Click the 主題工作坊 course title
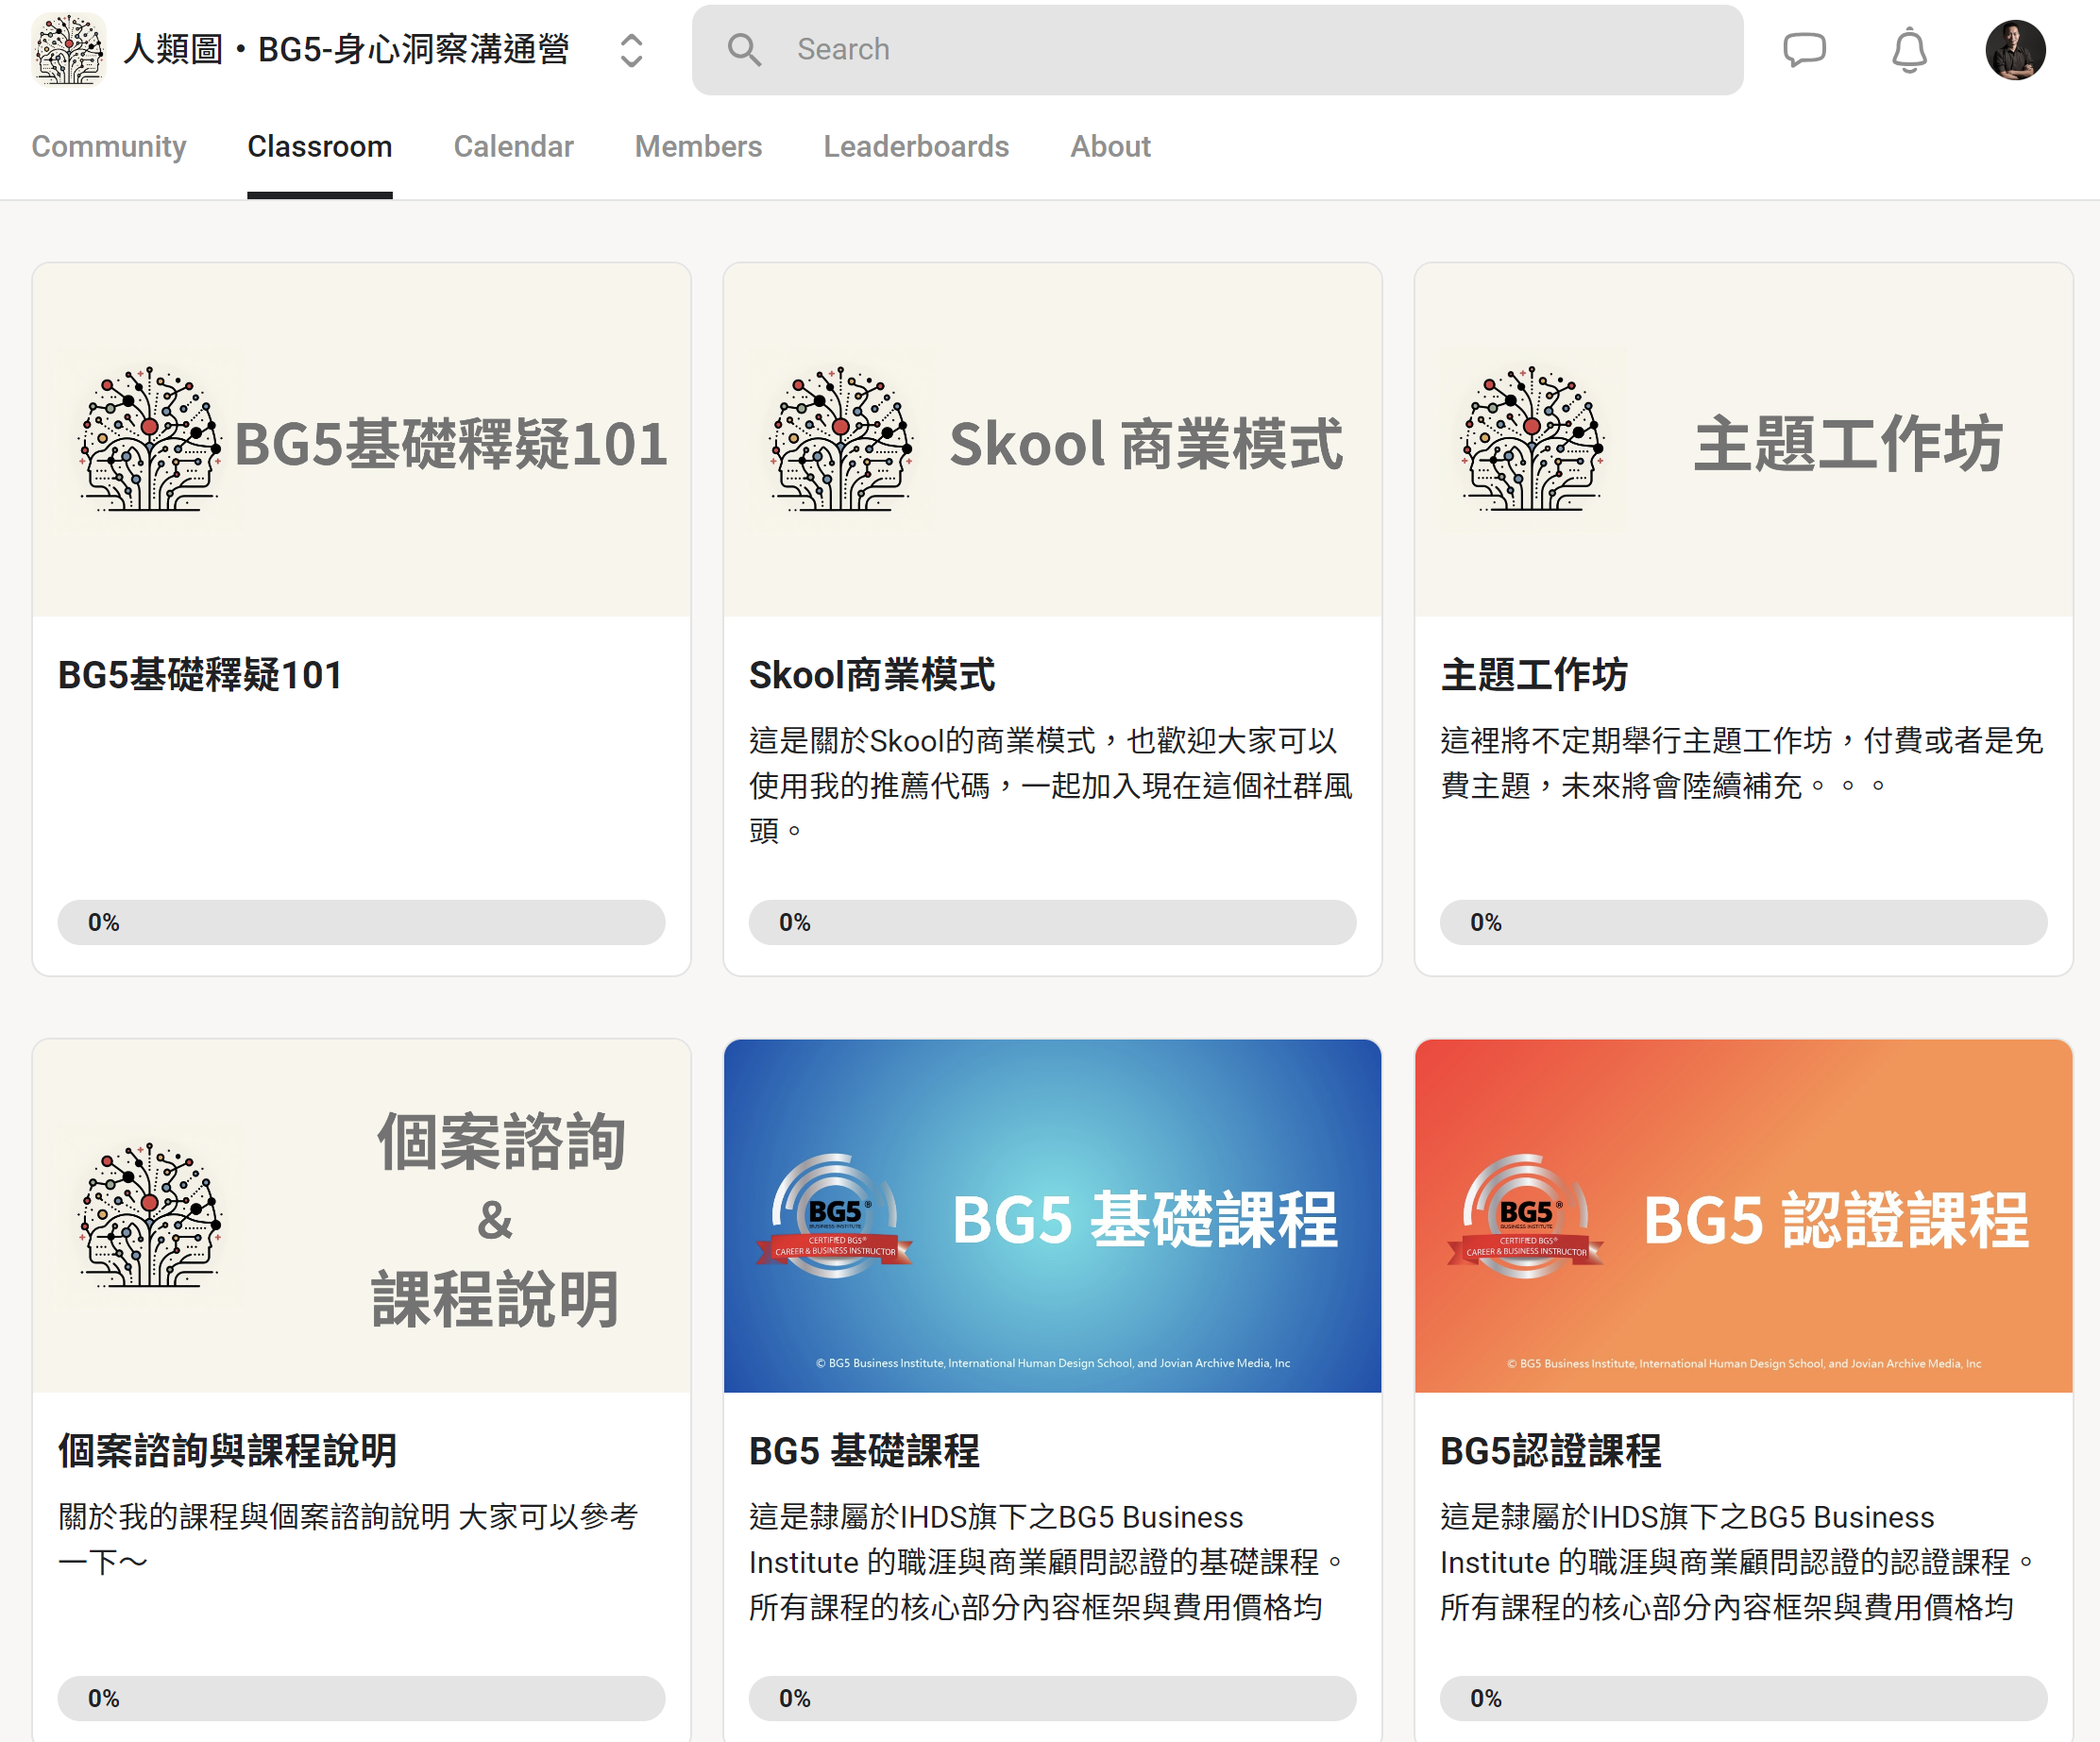Viewport: 2100px width, 1742px height. (1534, 675)
